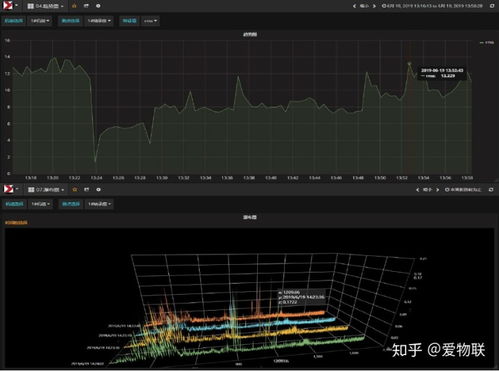The image size is (499, 371).
Task: Open trend chart panel title menu
Action: [250, 34]
